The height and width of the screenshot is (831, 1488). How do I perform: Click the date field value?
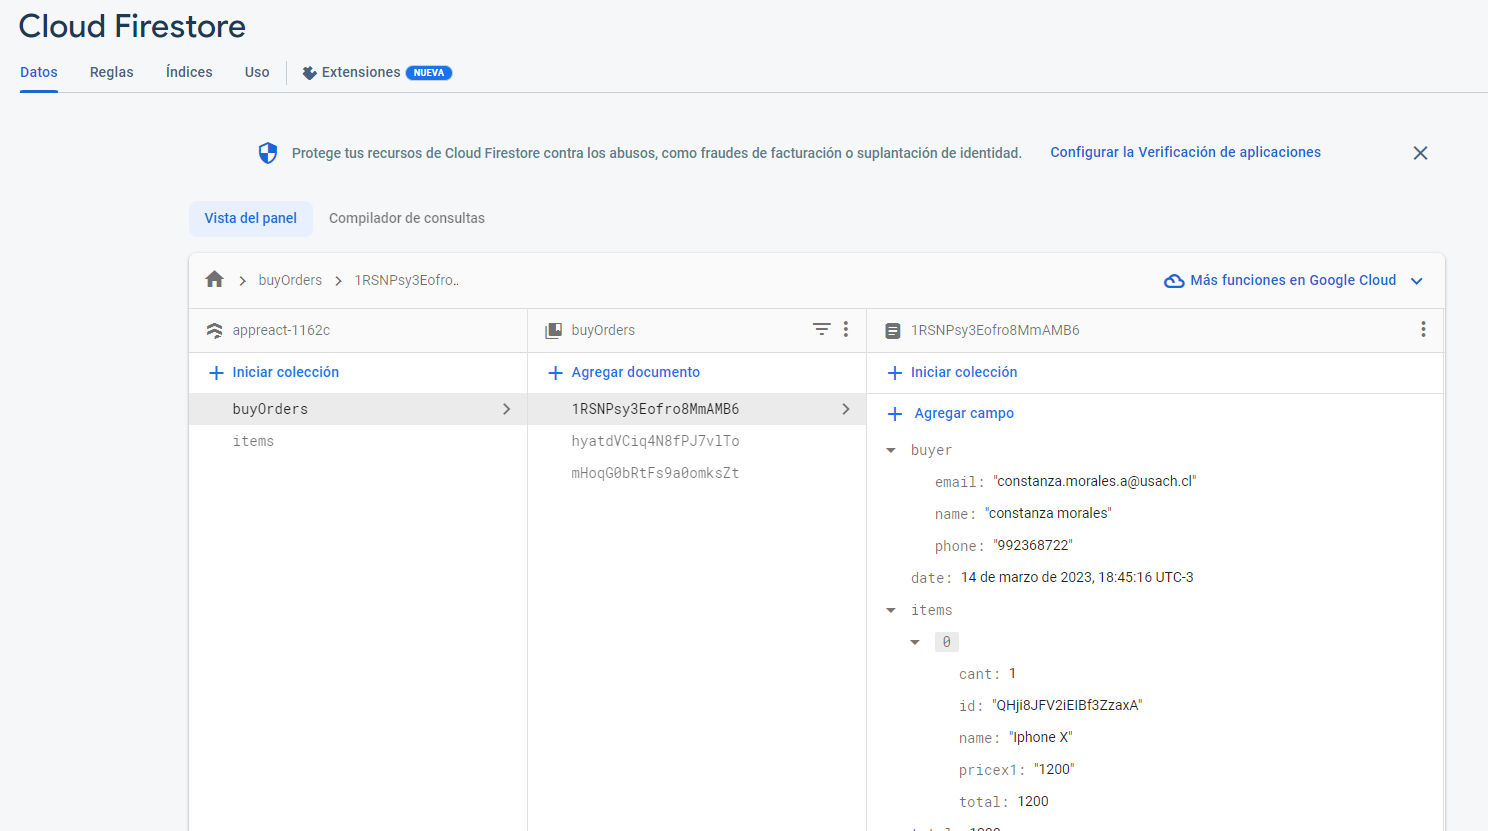click(1077, 577)
